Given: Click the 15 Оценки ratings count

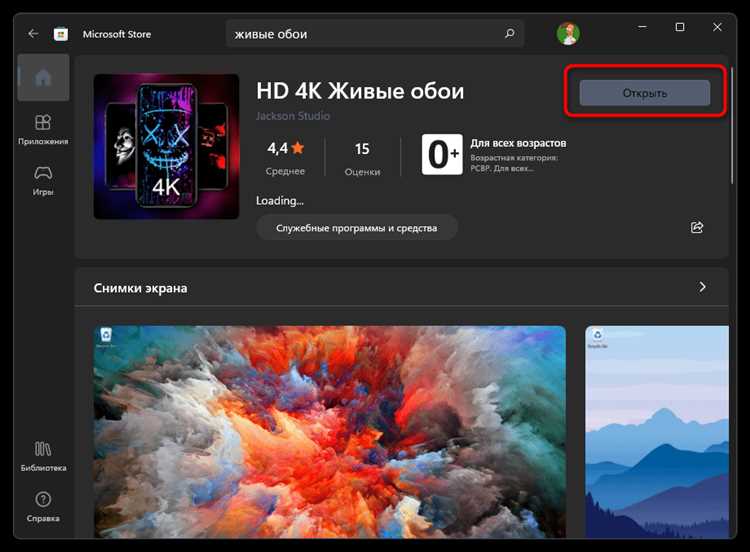Looking at the screenshot, I should pos(362,159).
